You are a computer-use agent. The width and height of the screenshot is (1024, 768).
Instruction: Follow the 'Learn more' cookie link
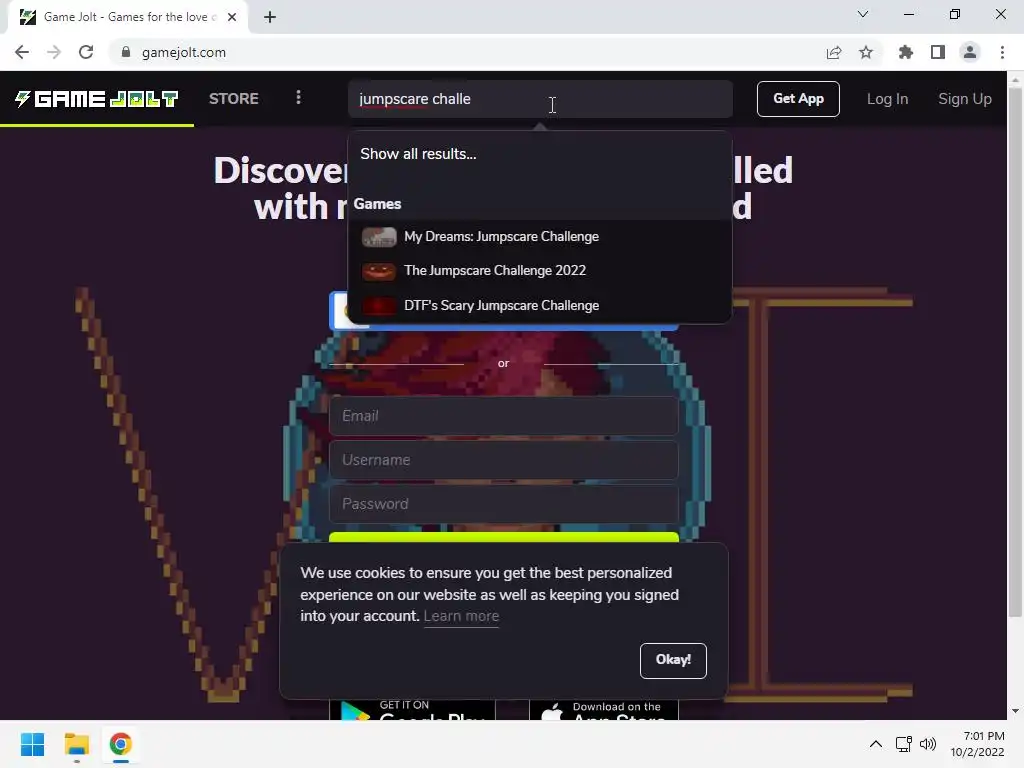pos(461,616)
